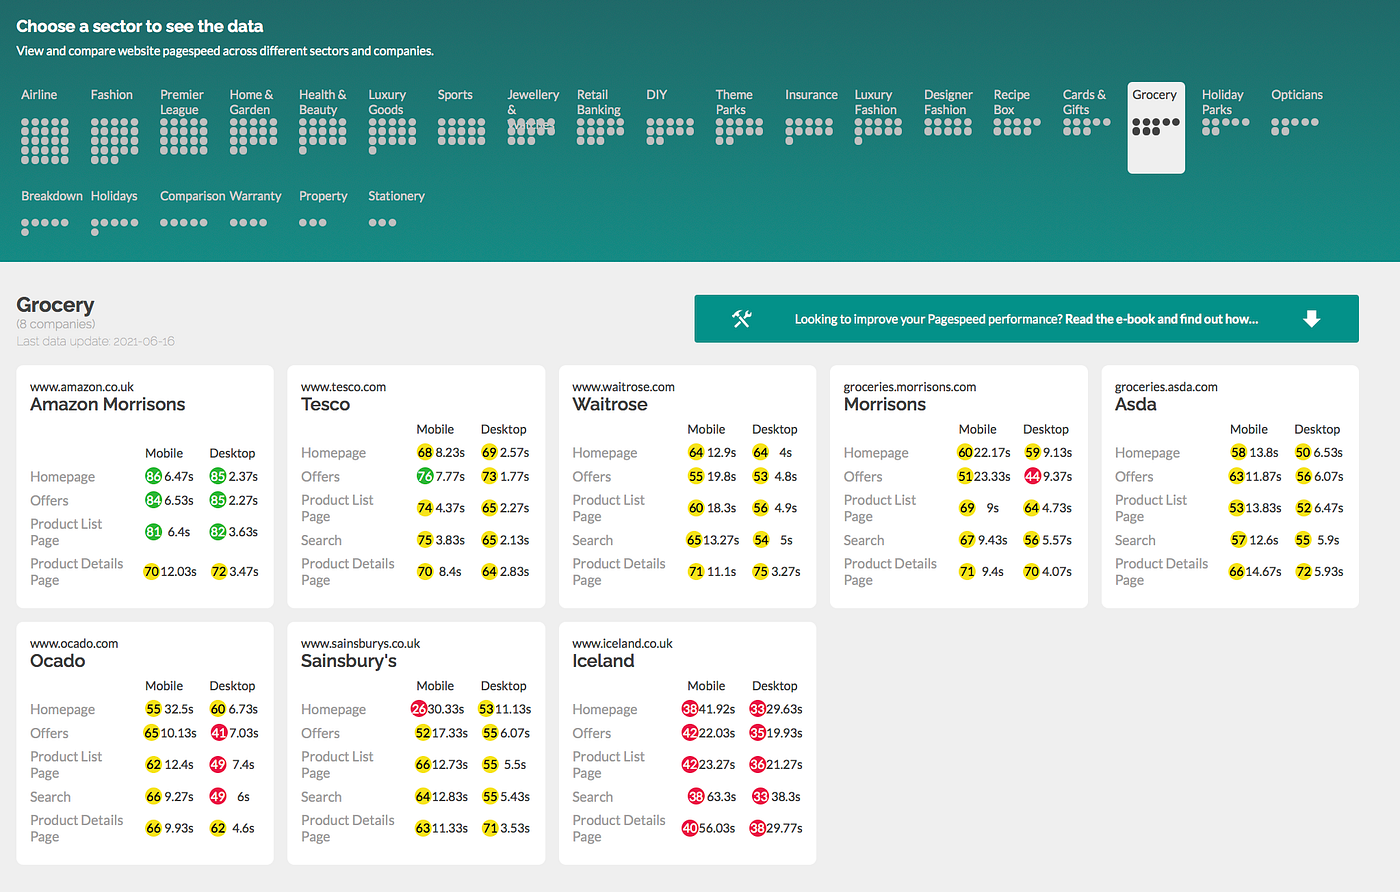This screenshot has width=1400, height=892.
Task: Open the Asda card heading
Action: coord(1135,404)
